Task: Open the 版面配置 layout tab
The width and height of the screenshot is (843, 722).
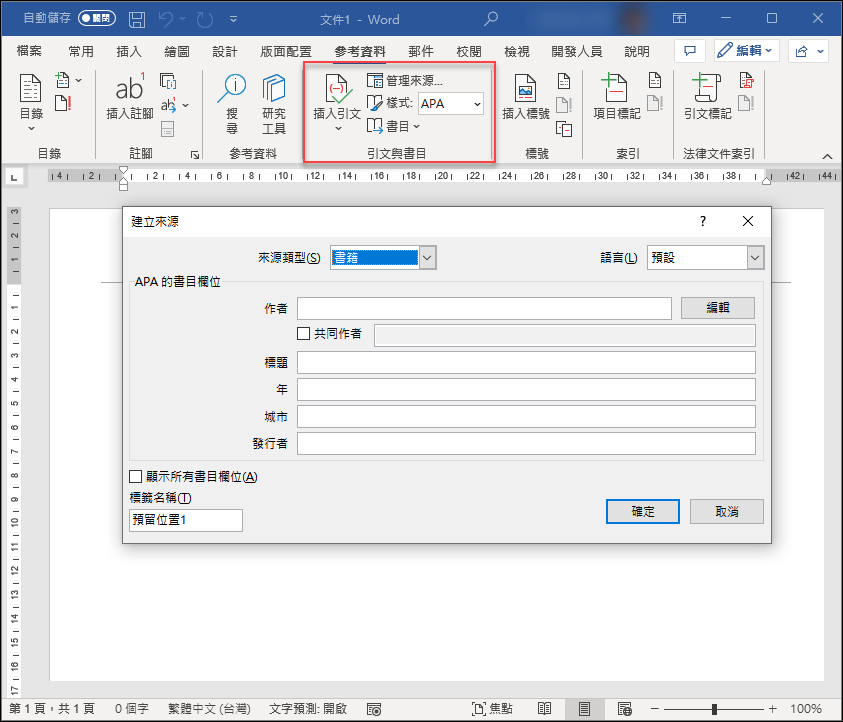Action: coord(285,51)
